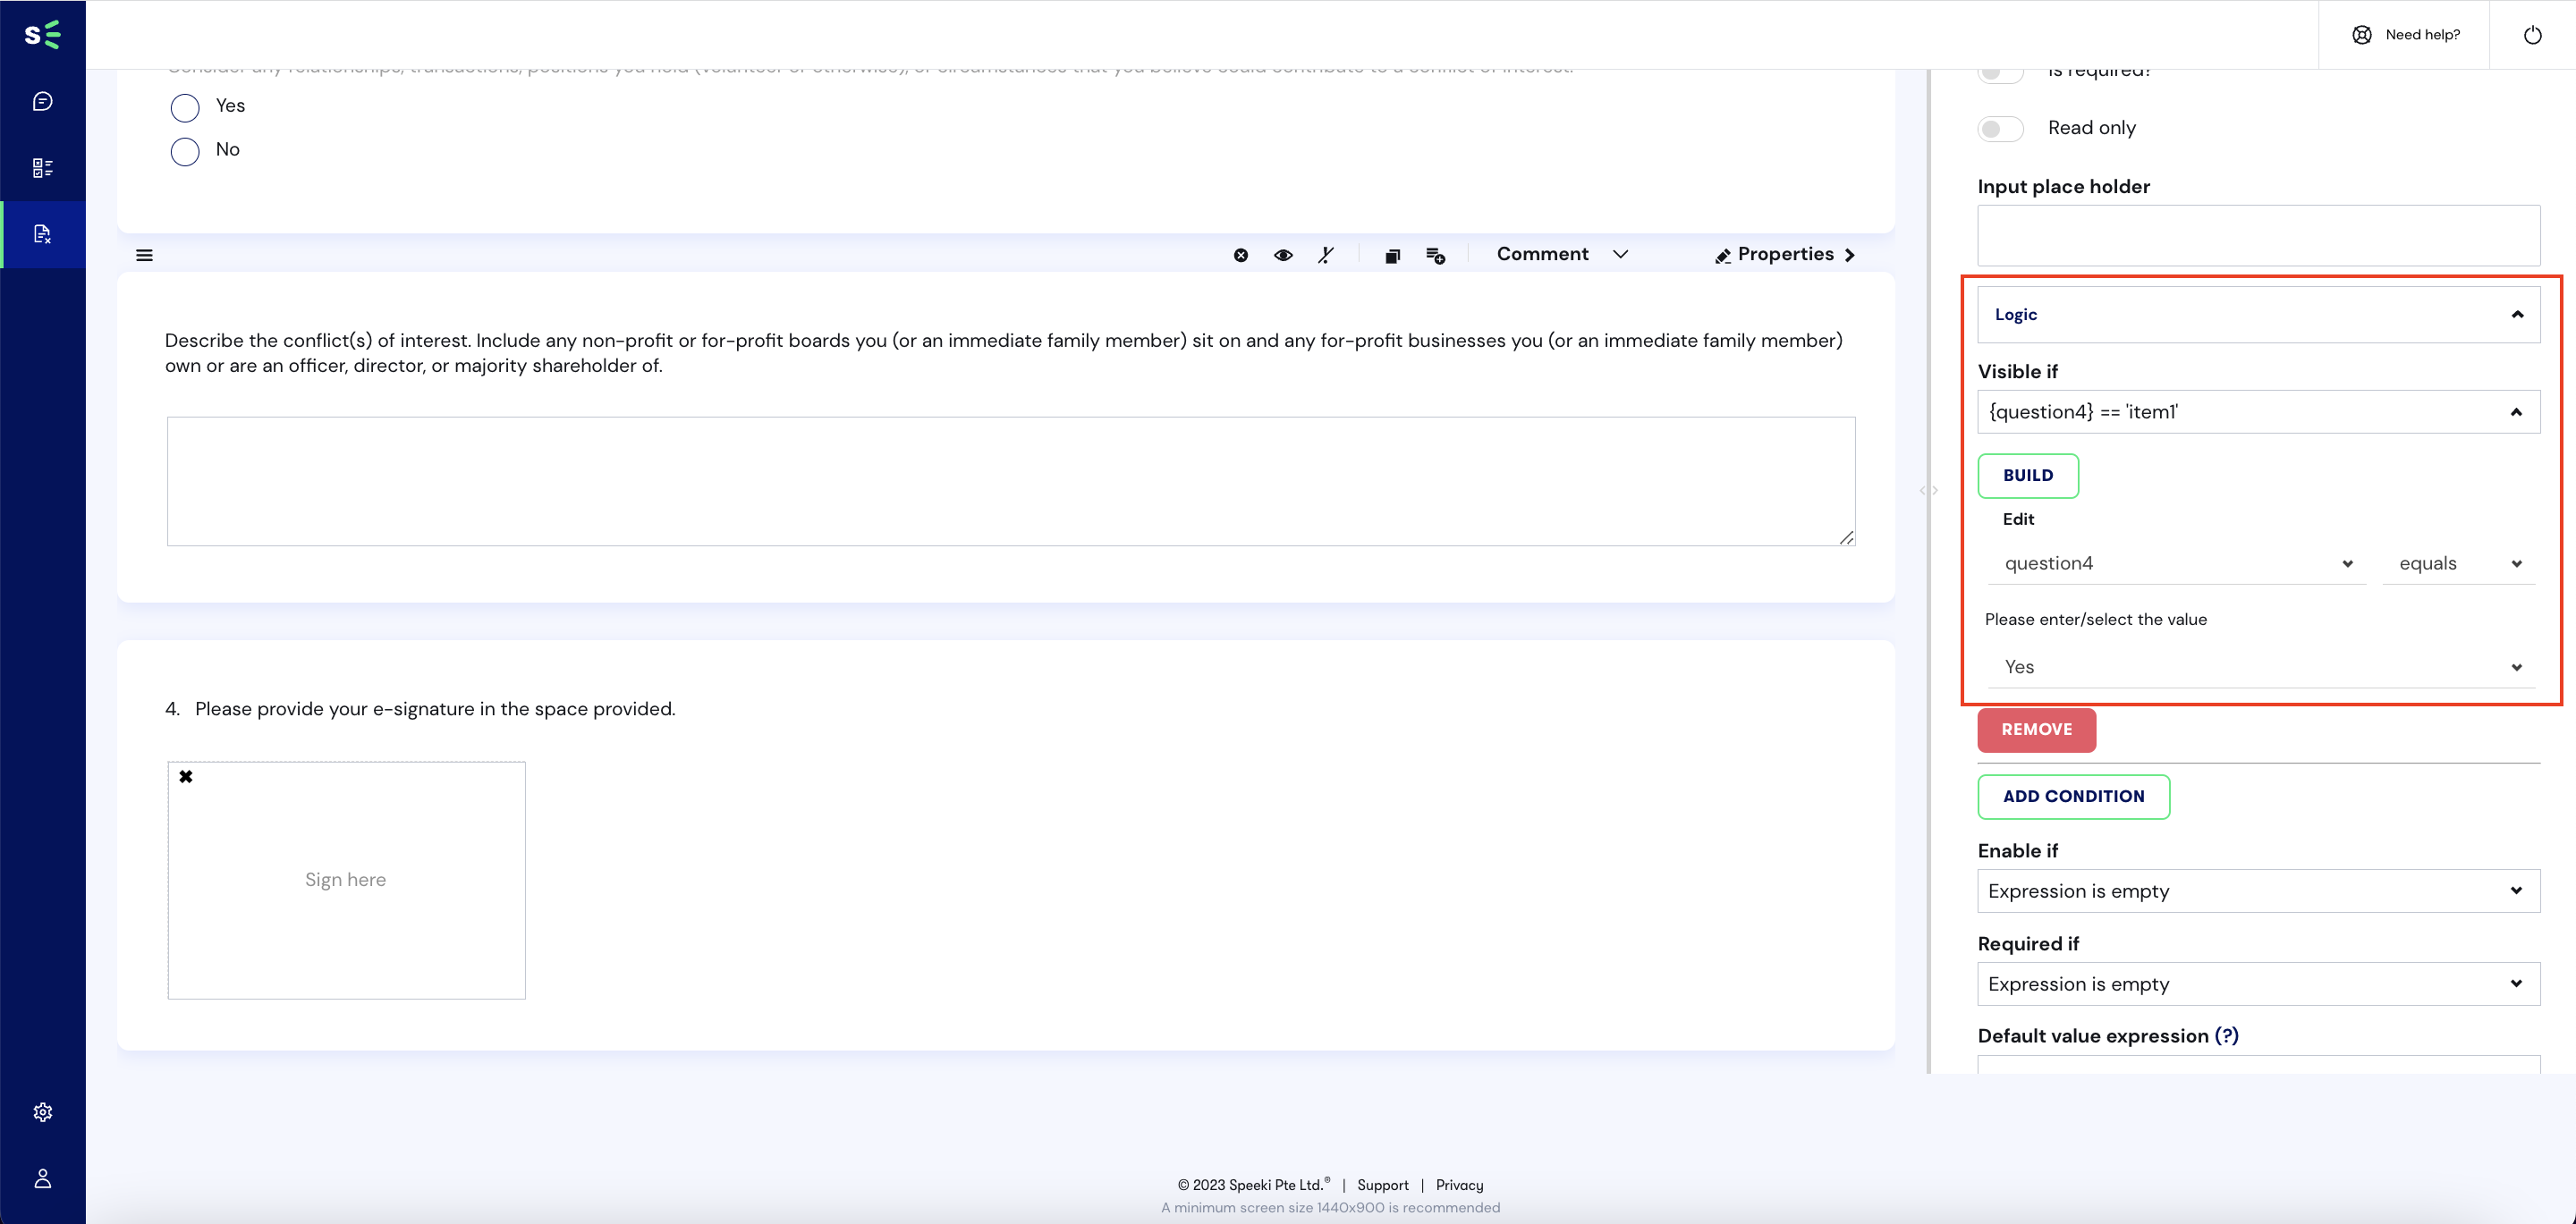Click the BUILD button for logic

tap(2028, 475)
